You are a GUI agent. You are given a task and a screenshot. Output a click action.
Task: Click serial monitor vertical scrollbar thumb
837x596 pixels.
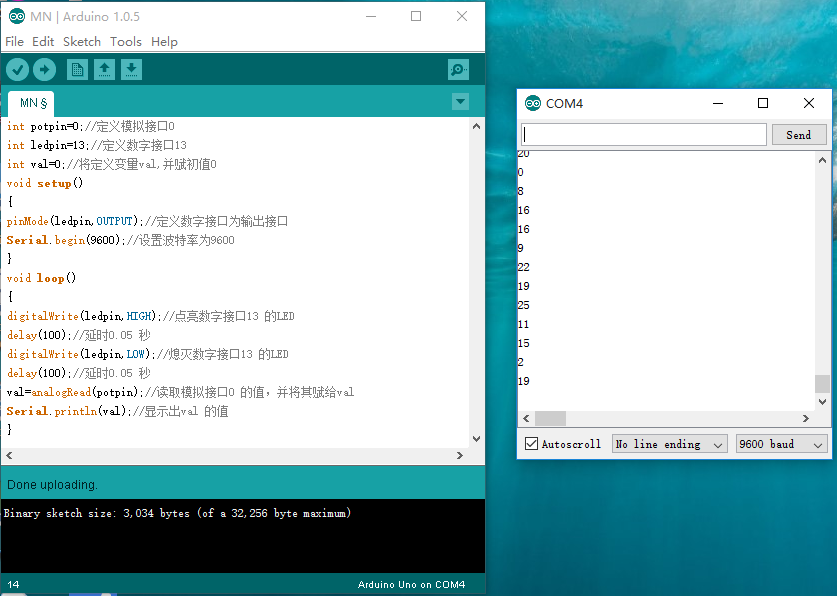coord(822,383)
